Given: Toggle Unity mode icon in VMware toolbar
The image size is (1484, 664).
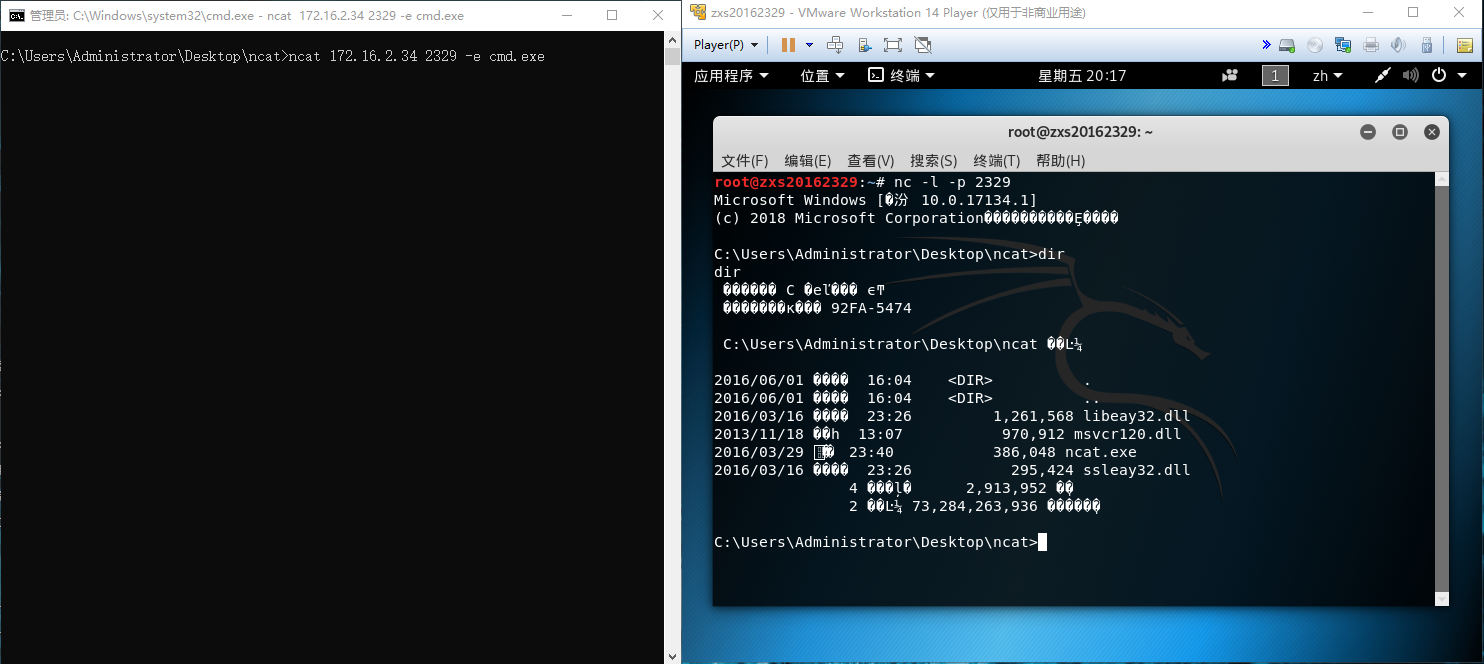Looking at the screenshot, I should 923,45.
